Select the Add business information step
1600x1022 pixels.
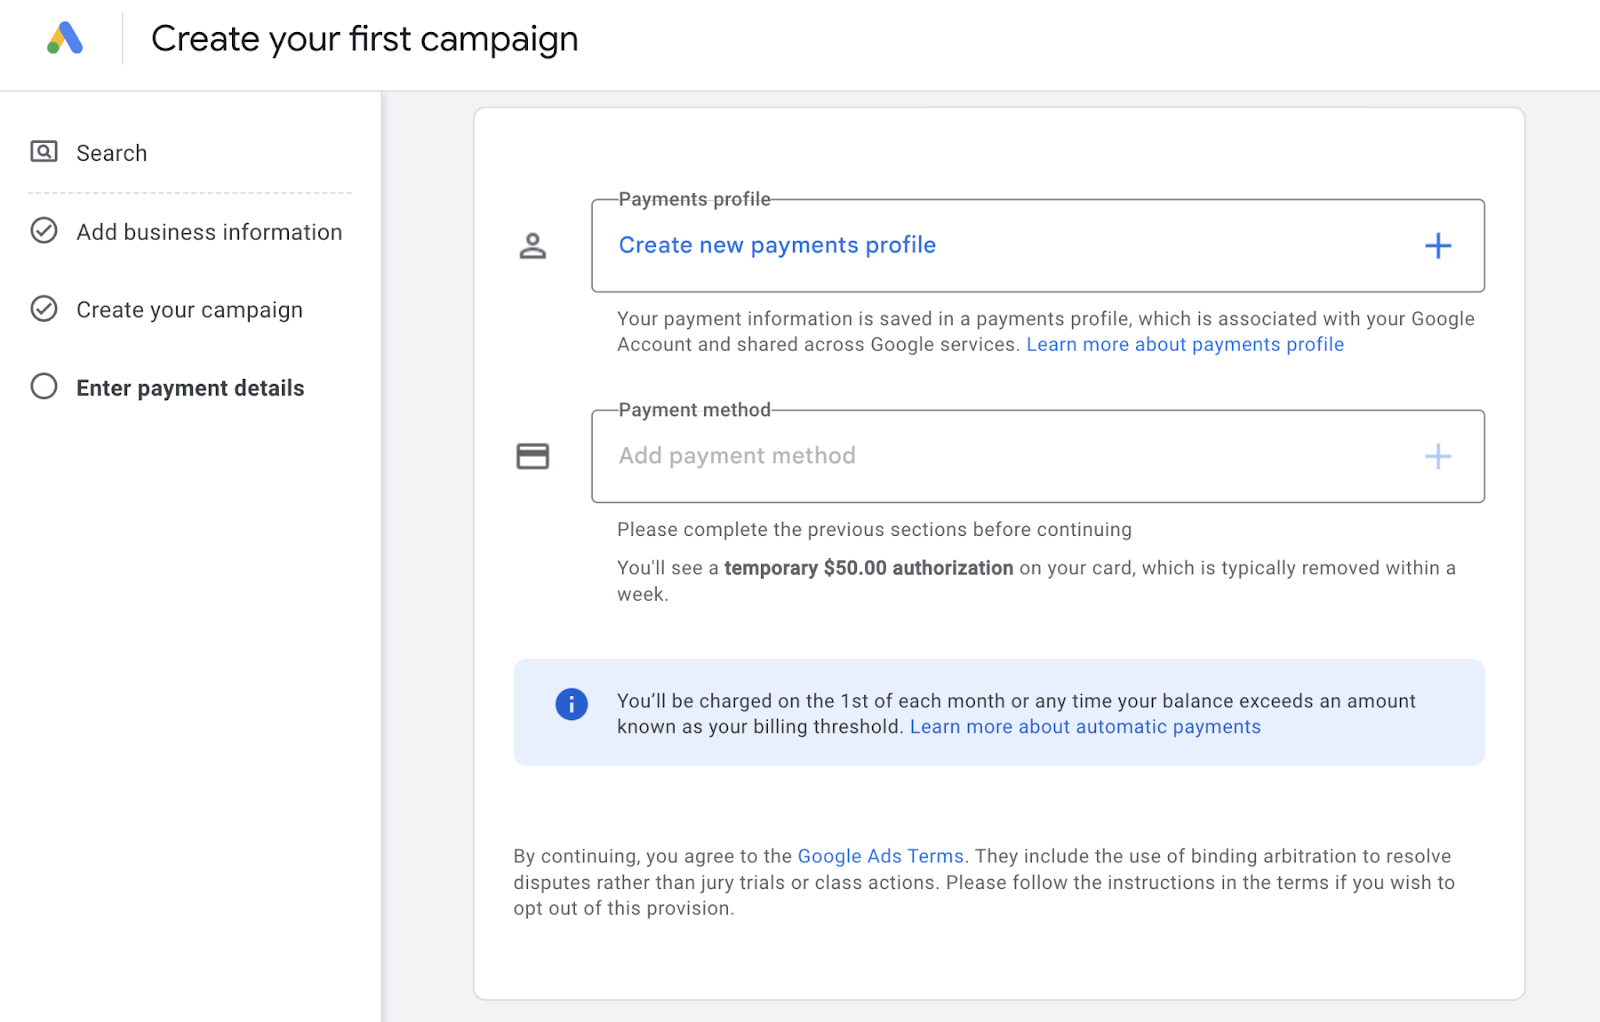point(209,231)
